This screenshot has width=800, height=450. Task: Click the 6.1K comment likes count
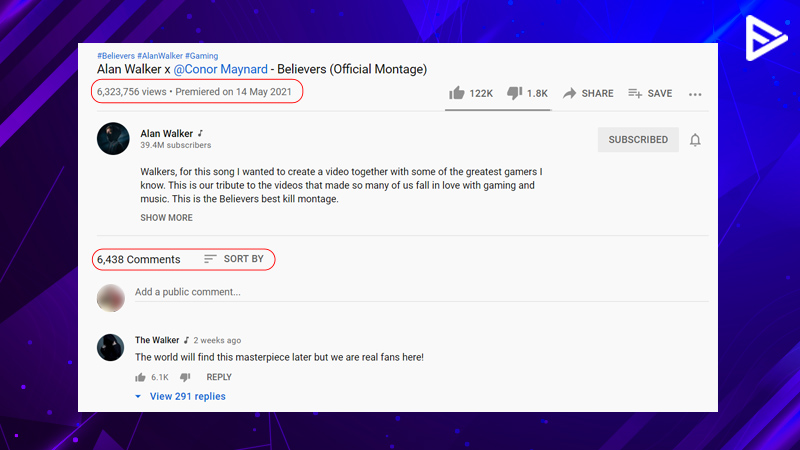click(x=160, y=377)
